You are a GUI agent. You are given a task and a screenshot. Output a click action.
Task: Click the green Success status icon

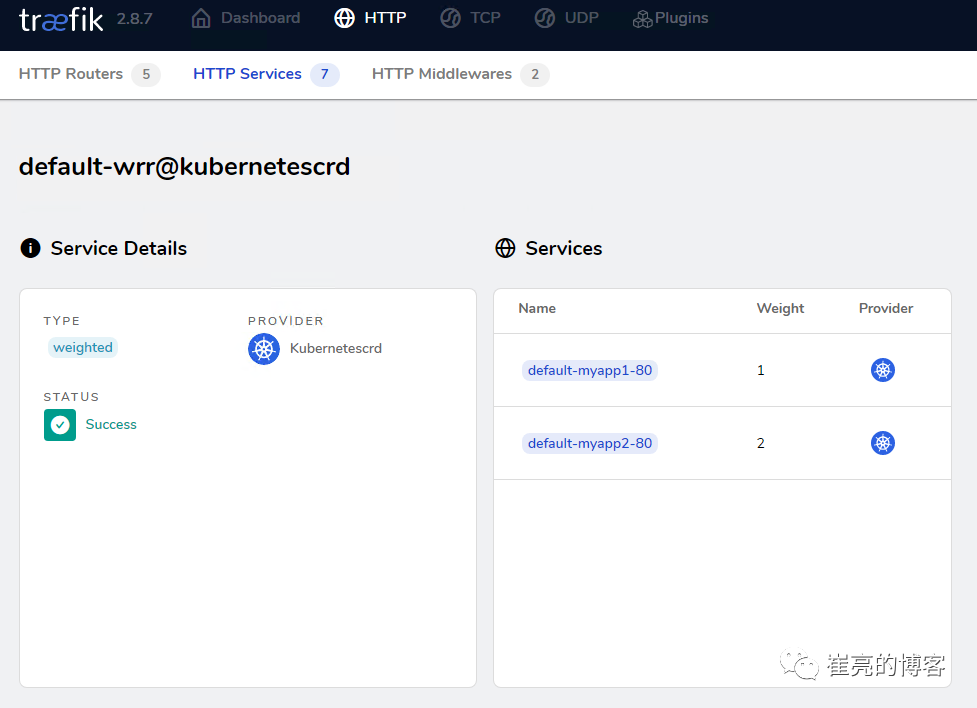tap(60, 425)
